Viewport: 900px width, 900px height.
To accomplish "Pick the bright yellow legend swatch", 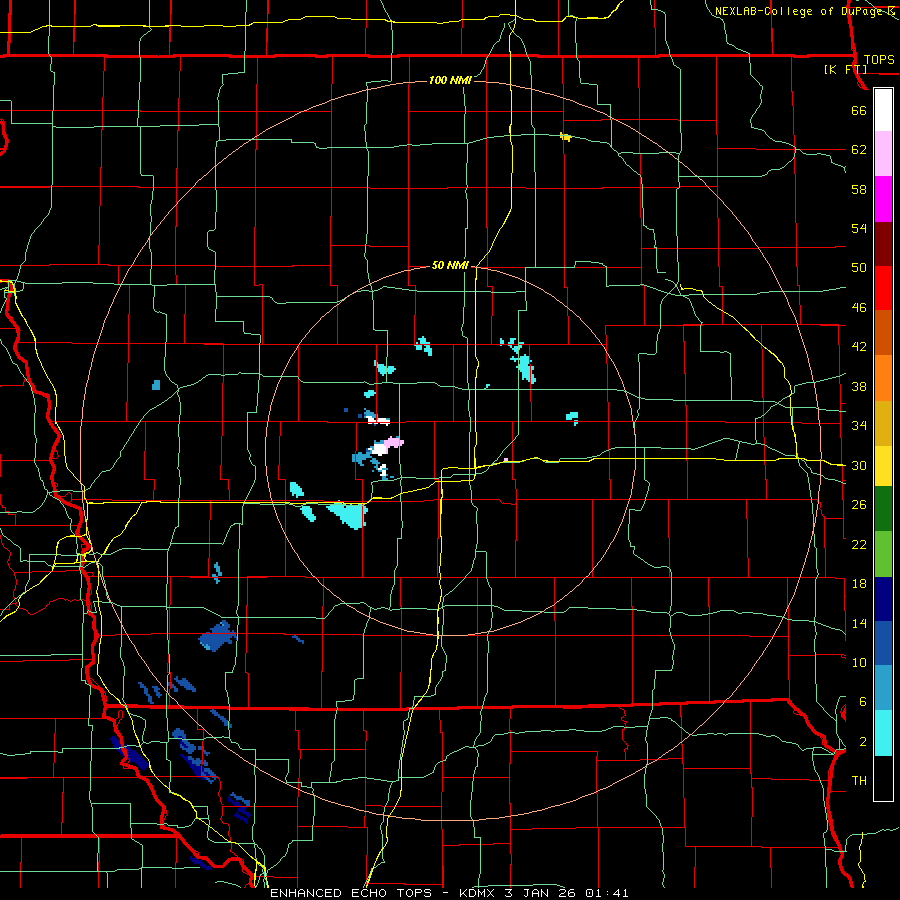I will [883, 466].
